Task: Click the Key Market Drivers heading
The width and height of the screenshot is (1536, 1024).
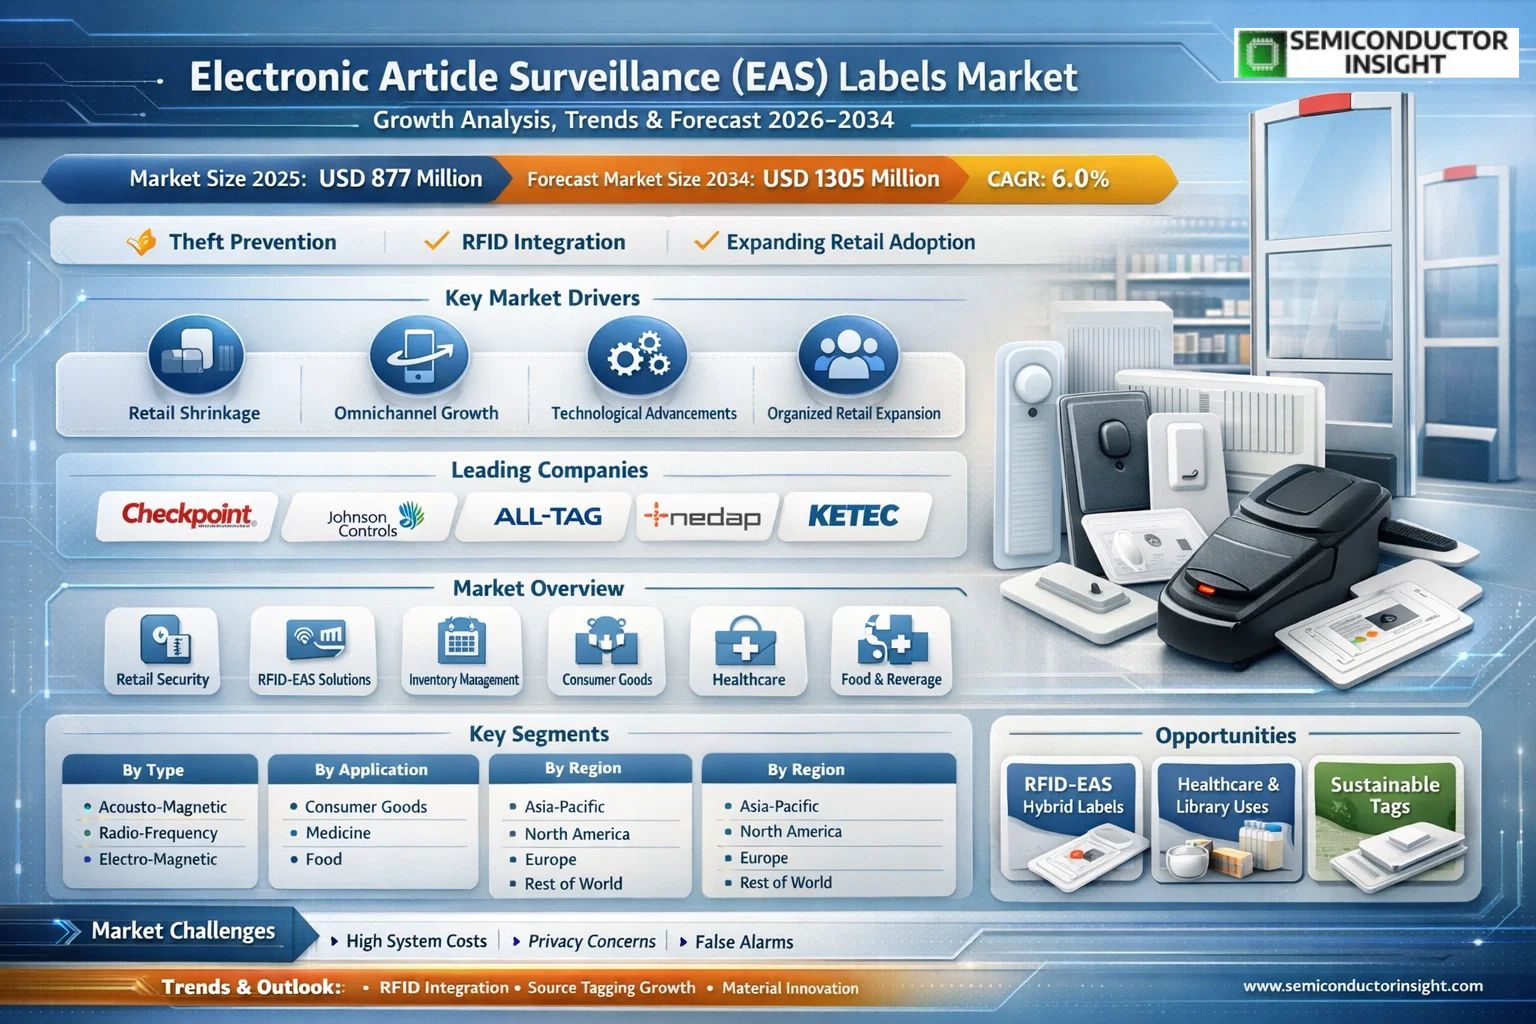Action: [542, 298]
